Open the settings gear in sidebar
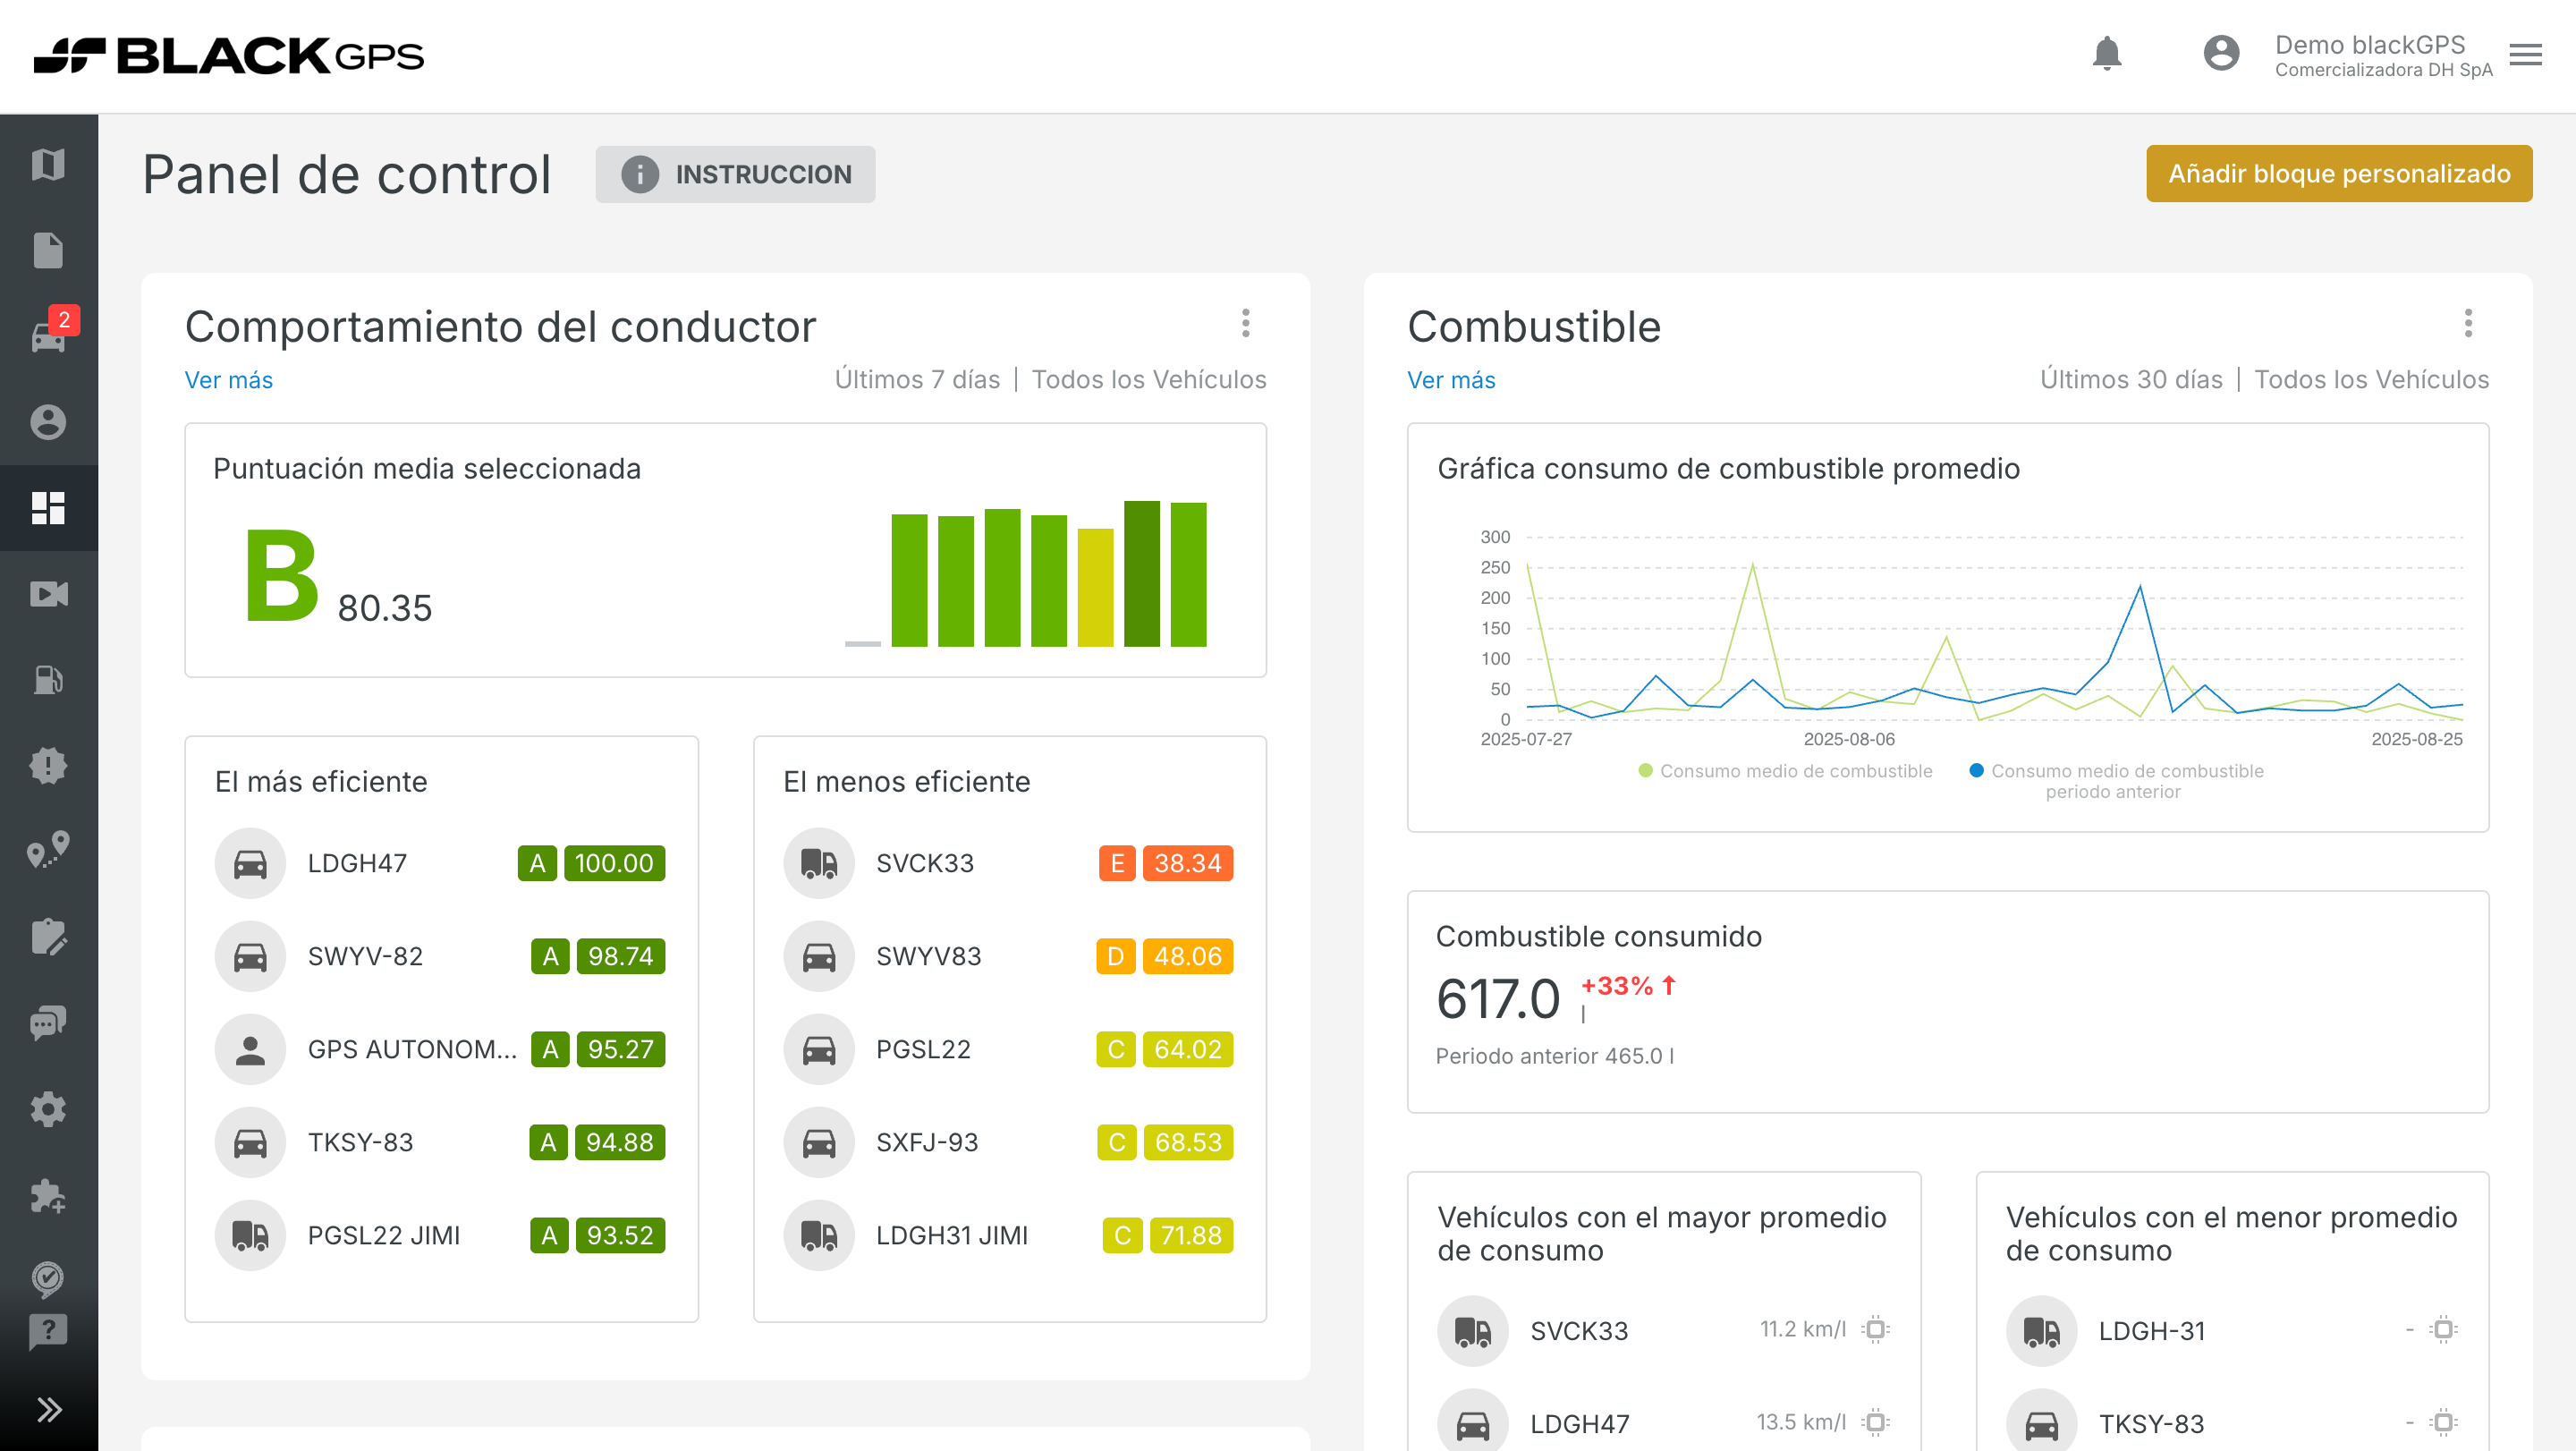Image resolution: width=2576 pixels, height=1451 pixels. tap(48, 1110)
